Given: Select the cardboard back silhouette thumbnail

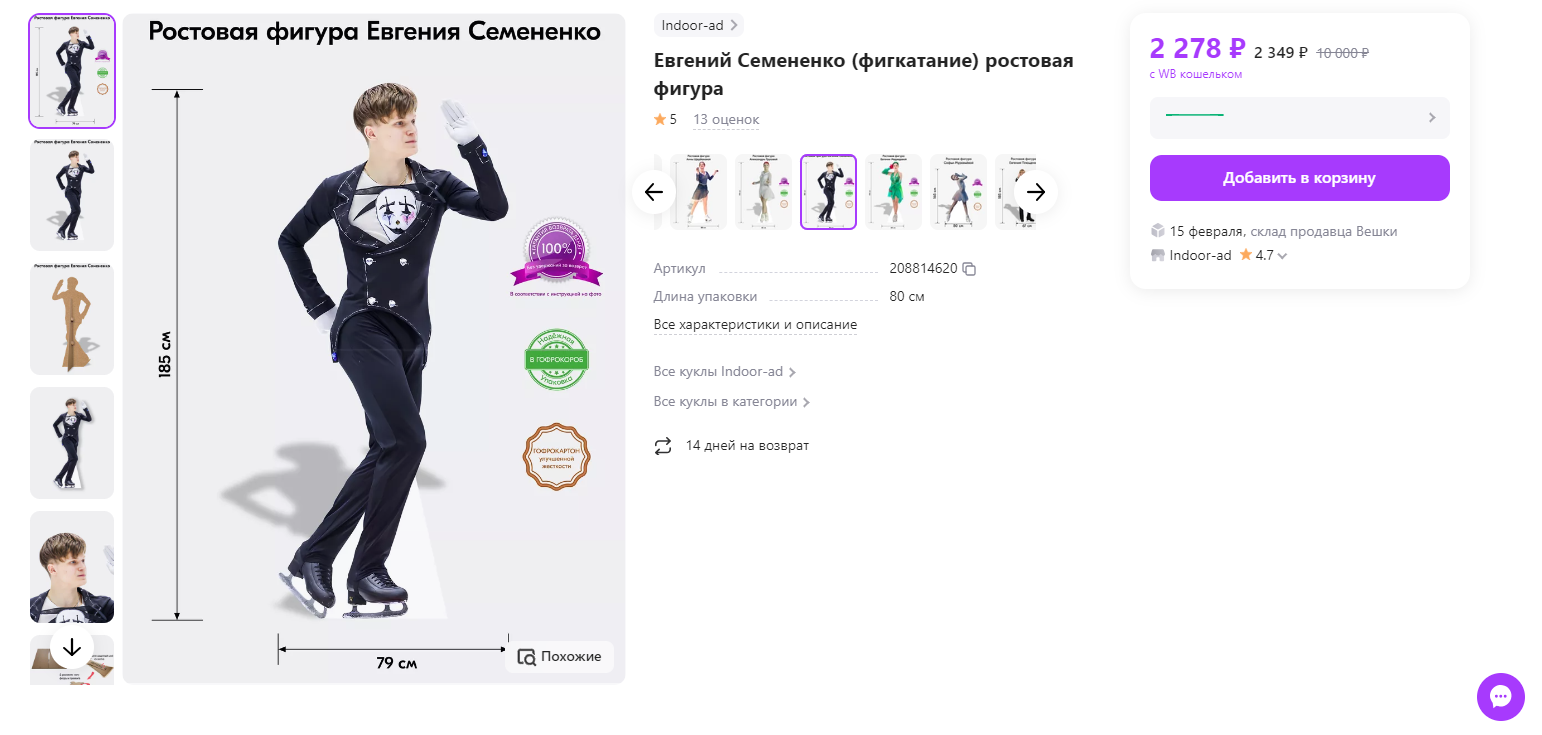Looking at the screenshot, I should pos(72,319).
